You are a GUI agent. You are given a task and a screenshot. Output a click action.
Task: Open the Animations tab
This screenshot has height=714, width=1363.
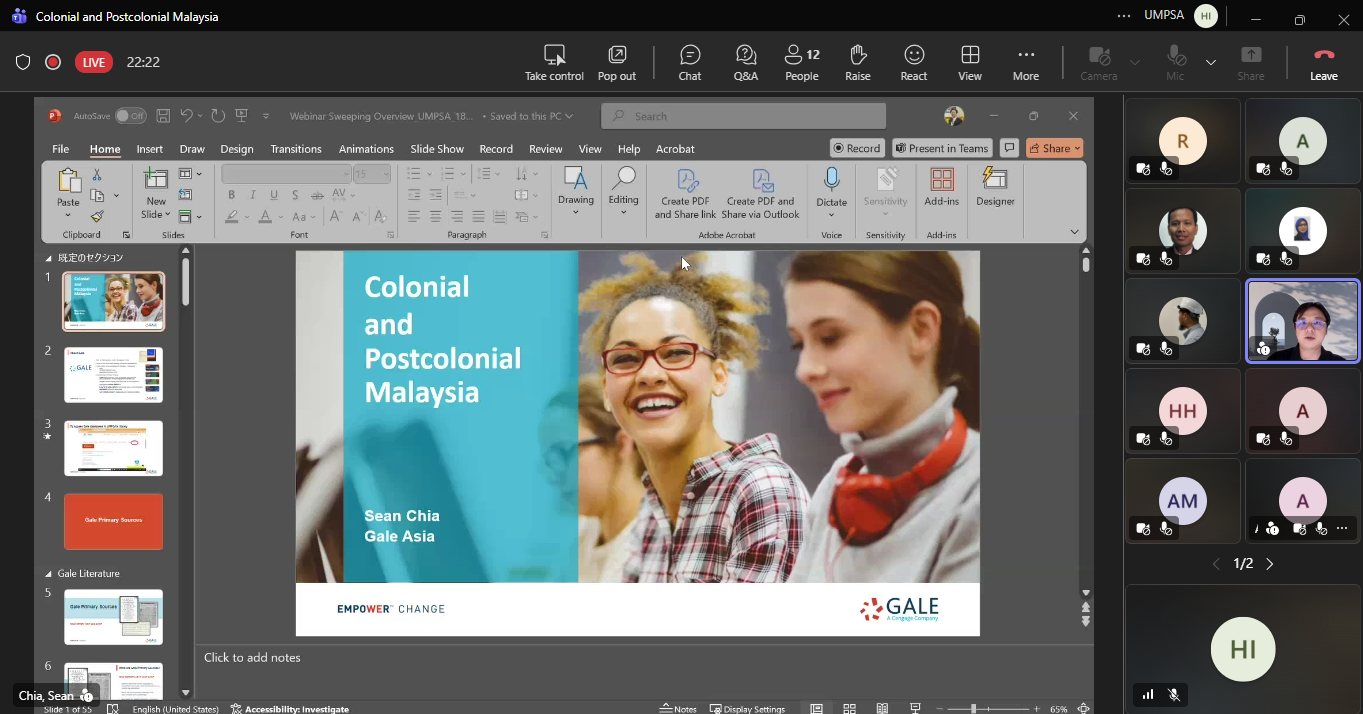pyautogui.click(x=366, y=149)
